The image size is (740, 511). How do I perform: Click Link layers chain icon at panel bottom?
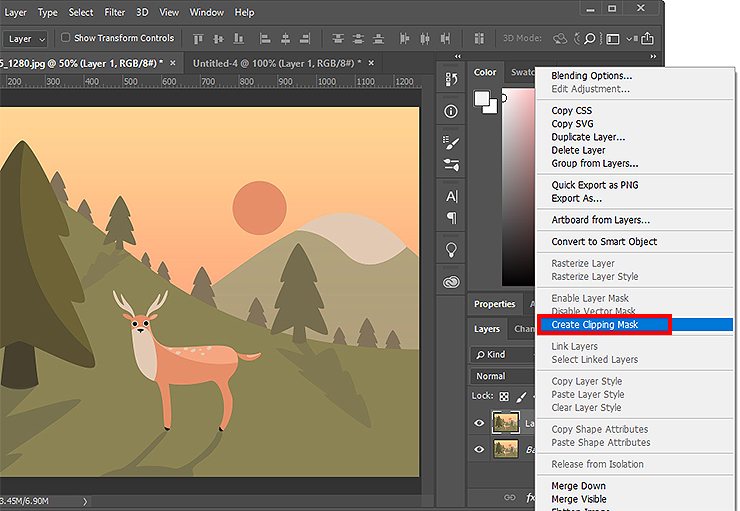pos(510,497)
